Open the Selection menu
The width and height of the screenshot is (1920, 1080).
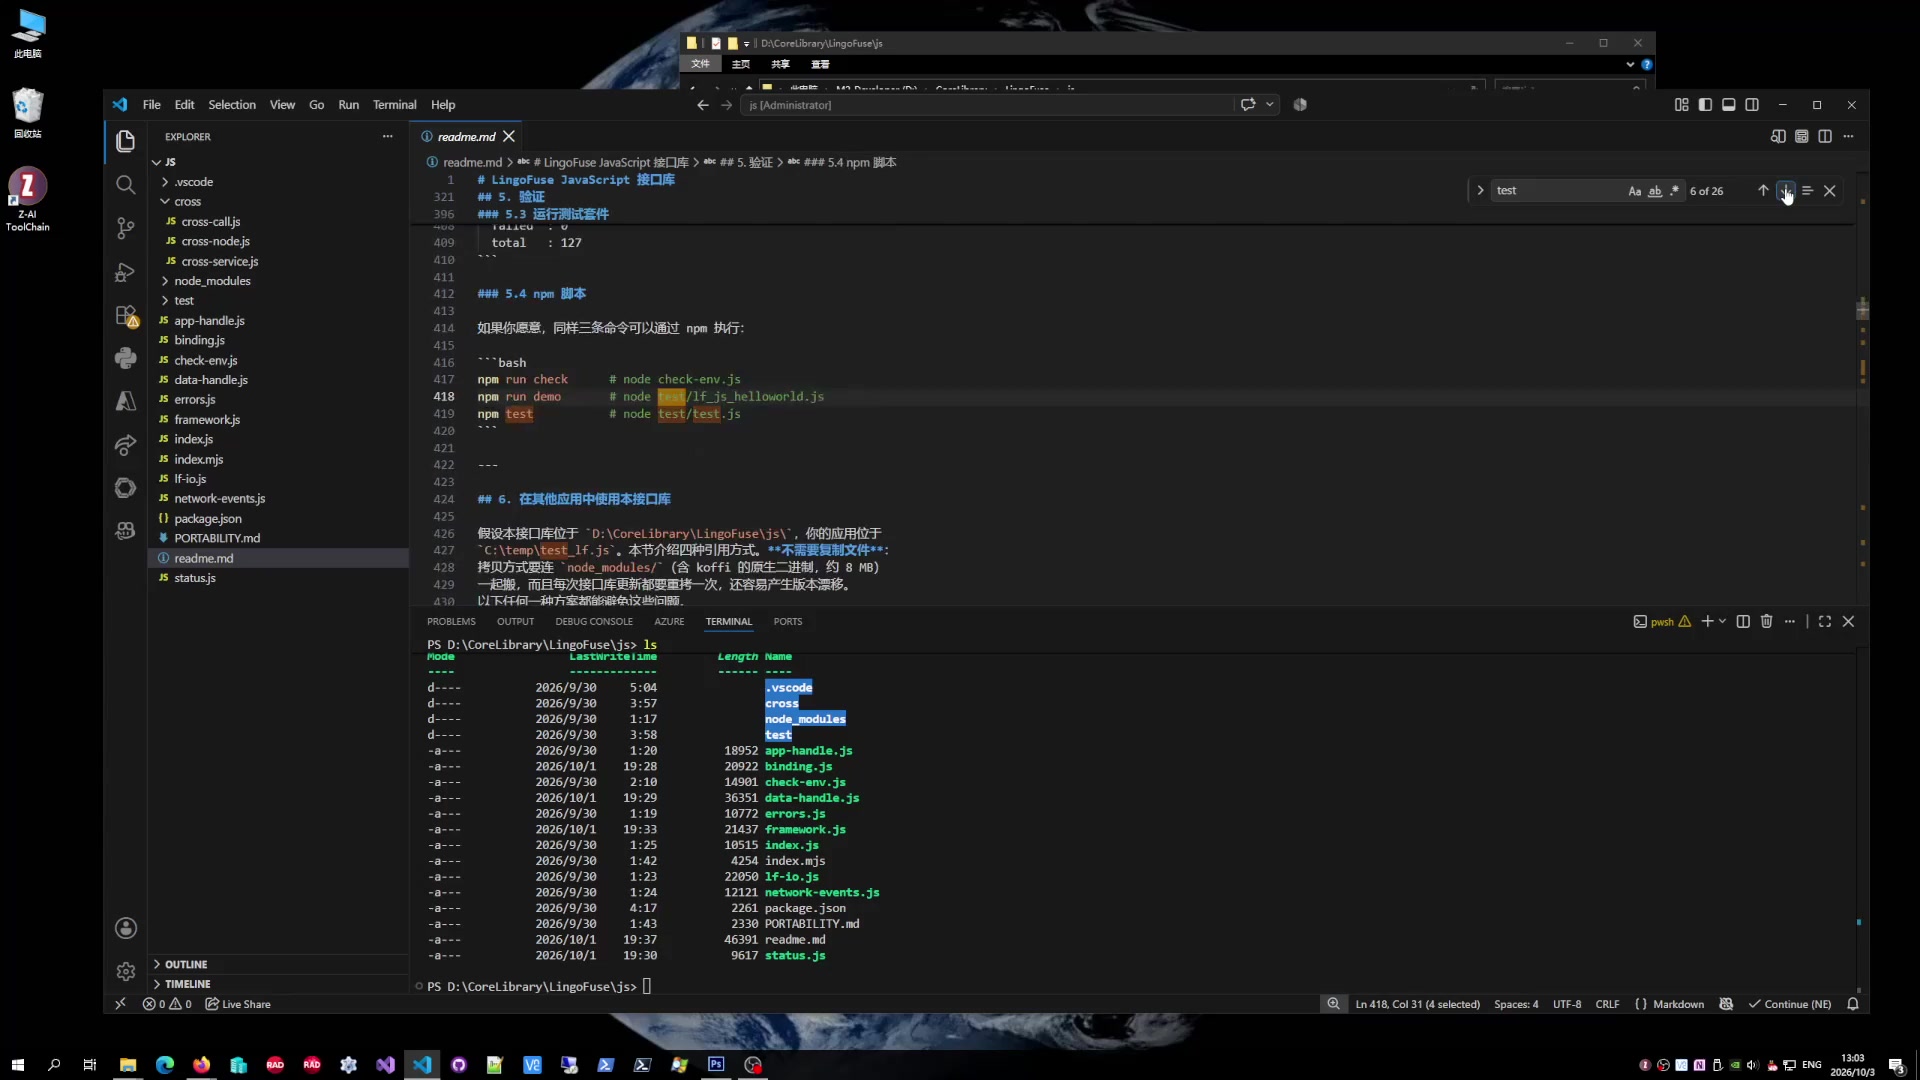[231, 104]
